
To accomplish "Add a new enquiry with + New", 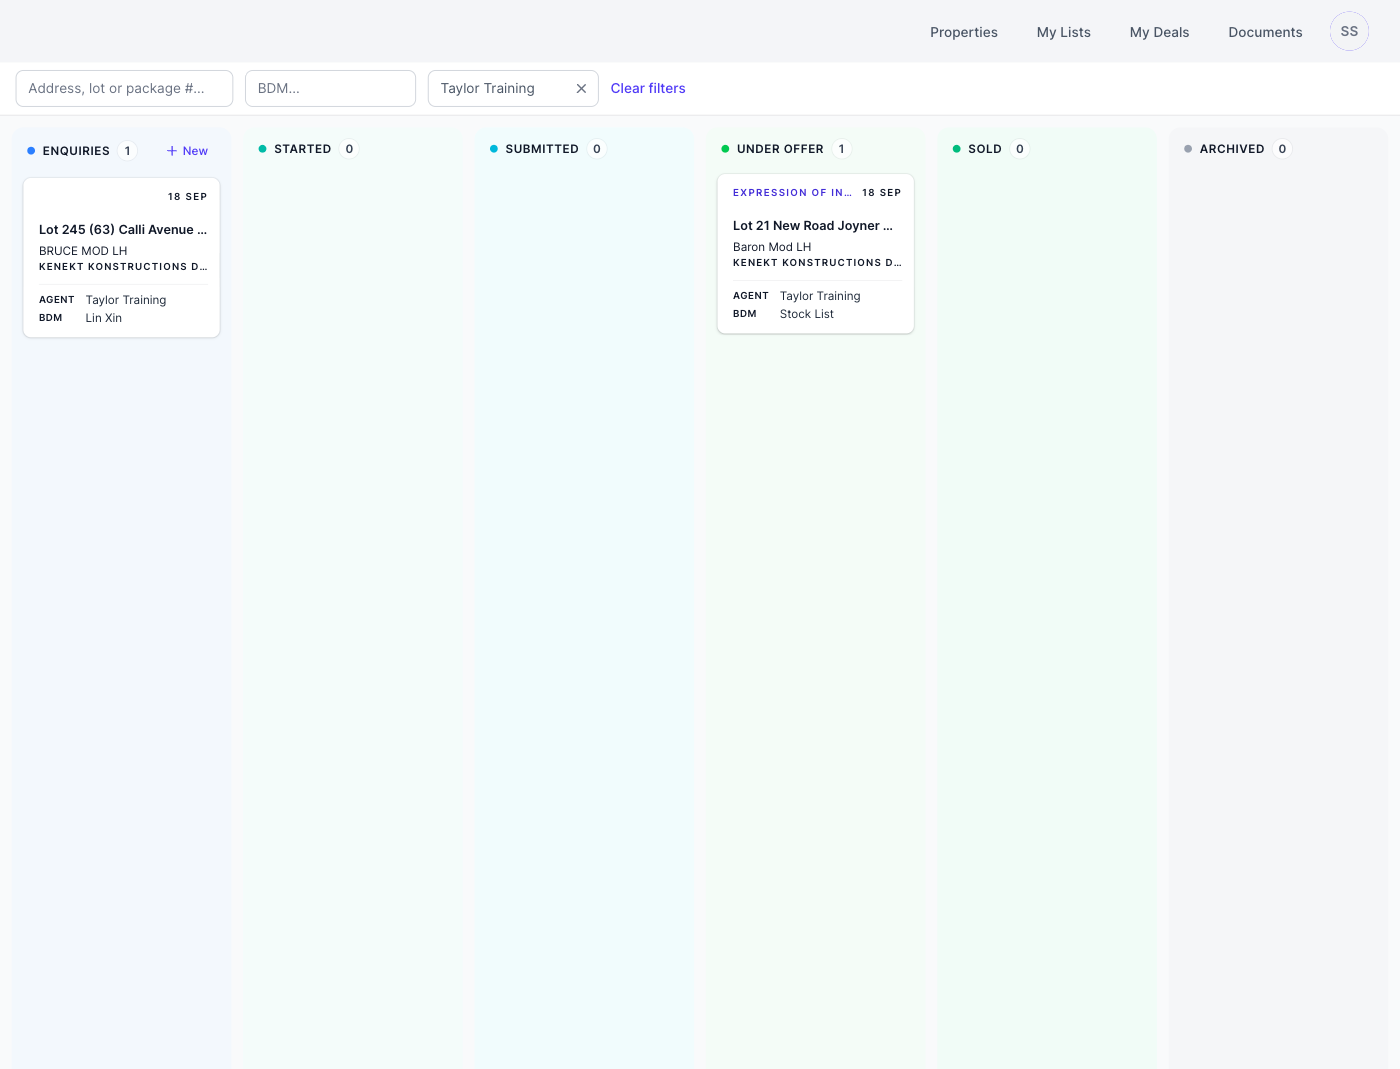I will pos(187,151).
